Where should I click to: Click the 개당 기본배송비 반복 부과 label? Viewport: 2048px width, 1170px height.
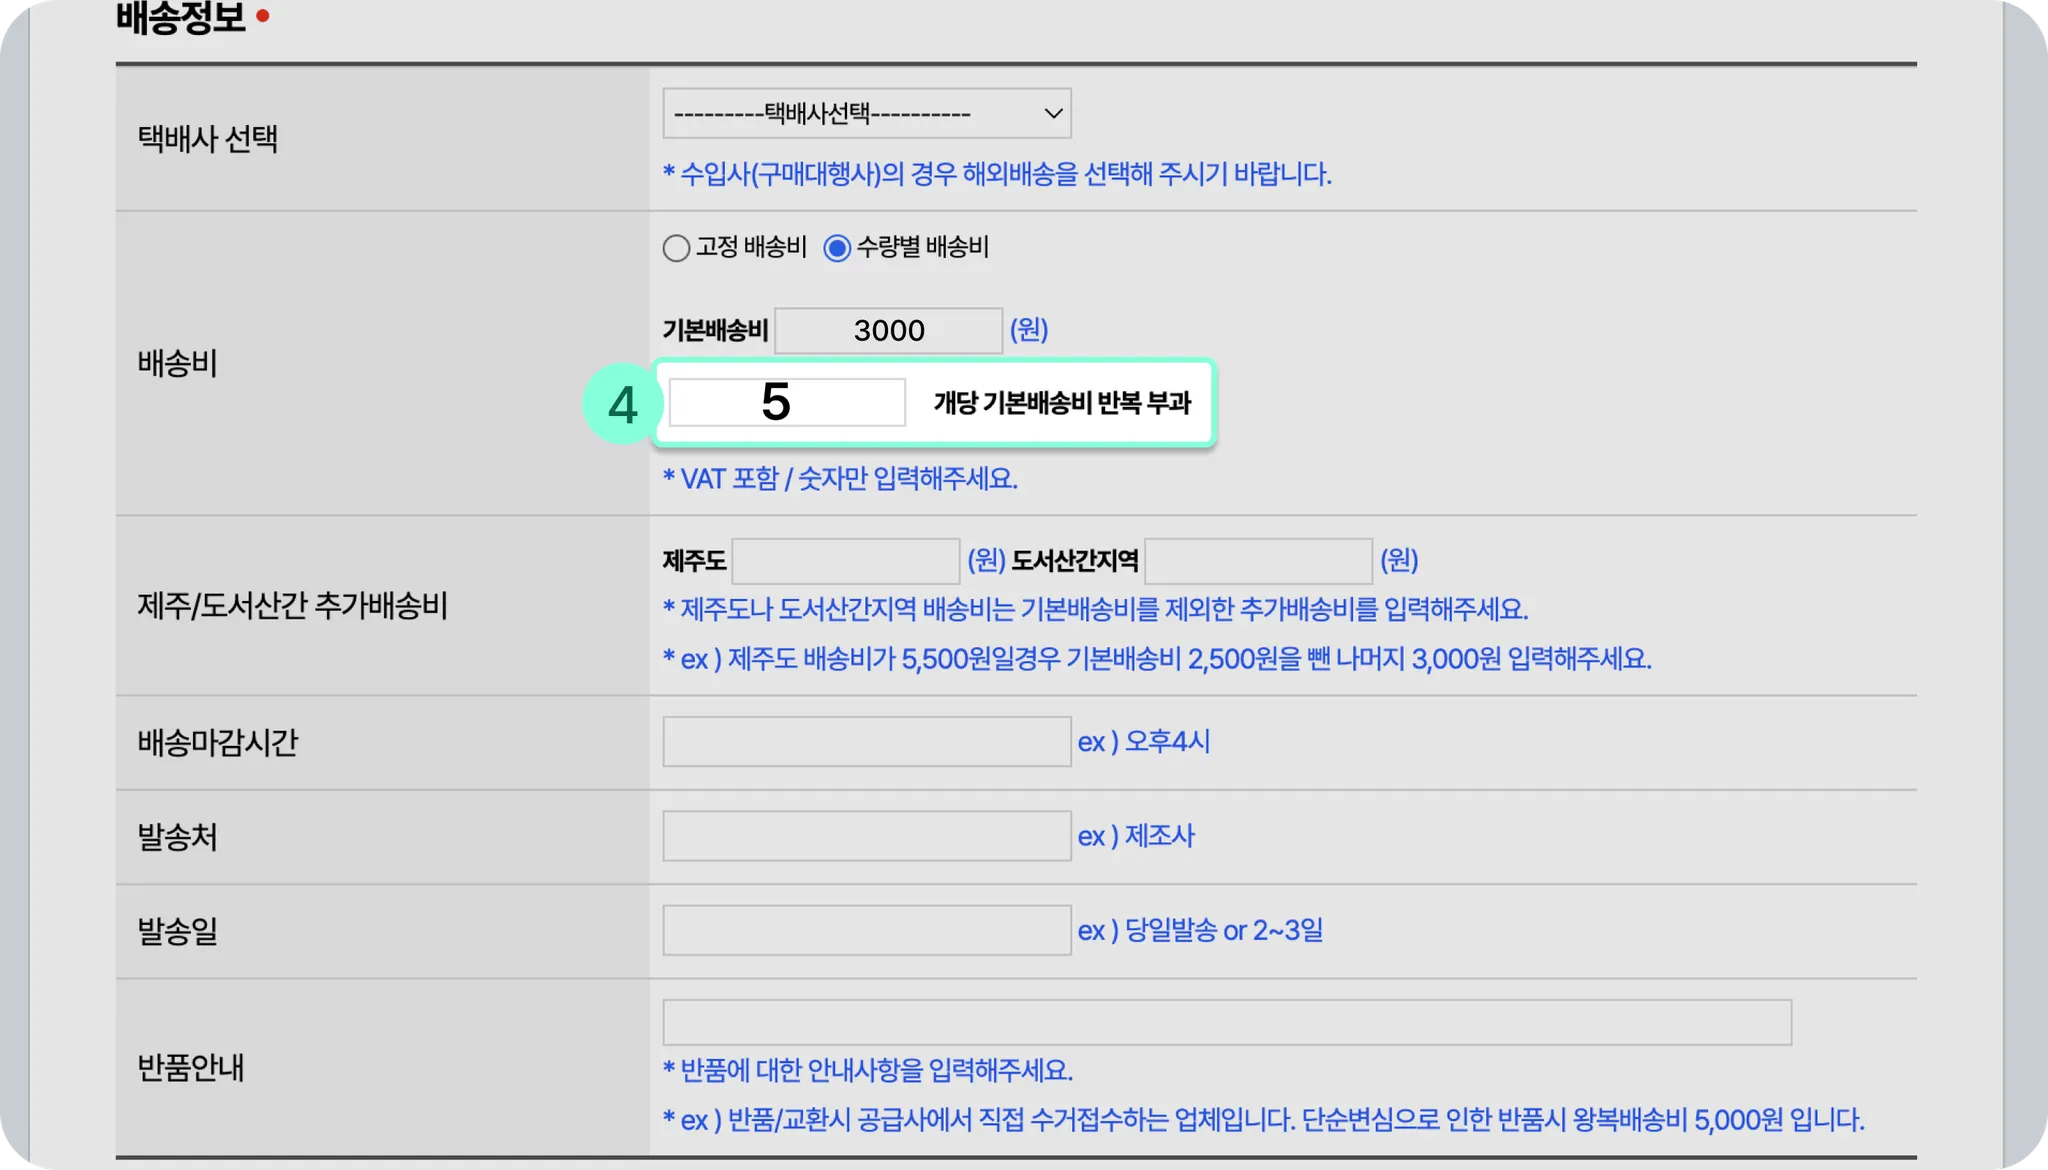[x=1062, y=403]
